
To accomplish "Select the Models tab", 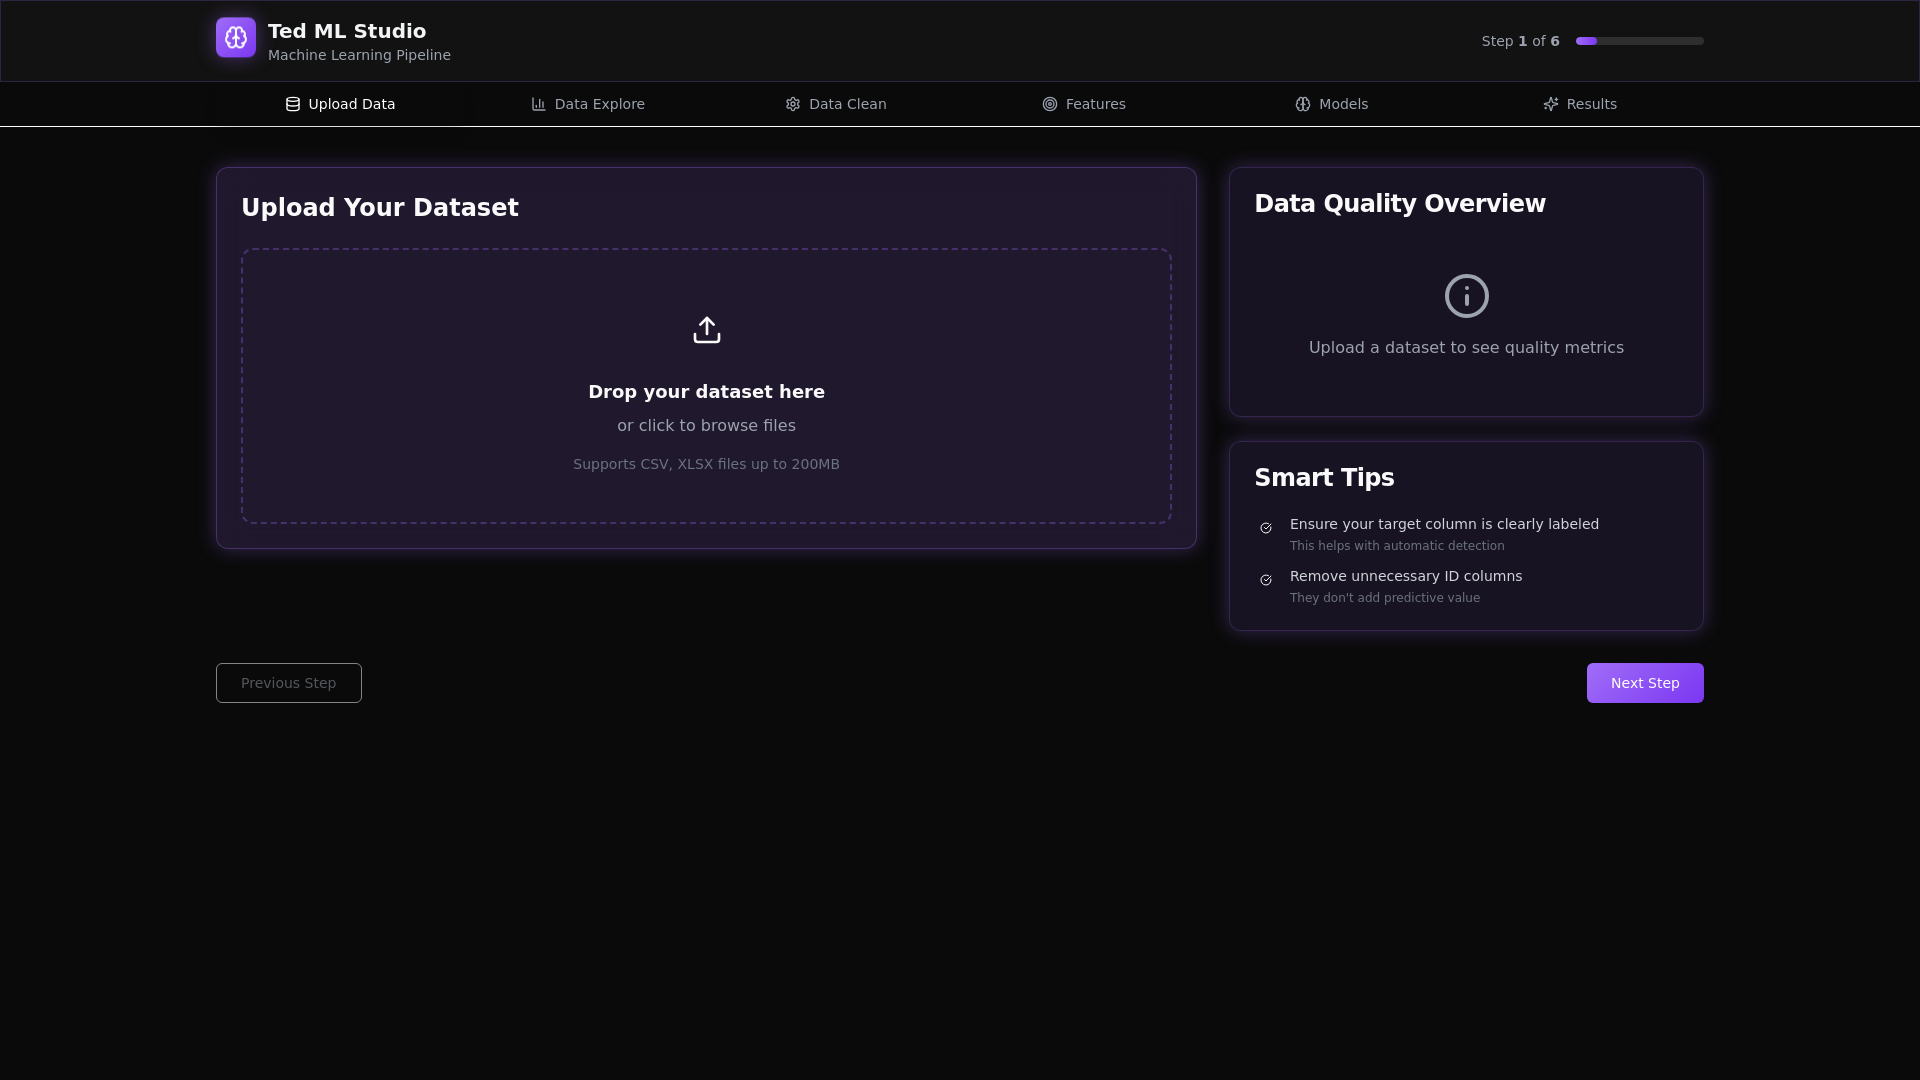I will [x=1332, y=104].
